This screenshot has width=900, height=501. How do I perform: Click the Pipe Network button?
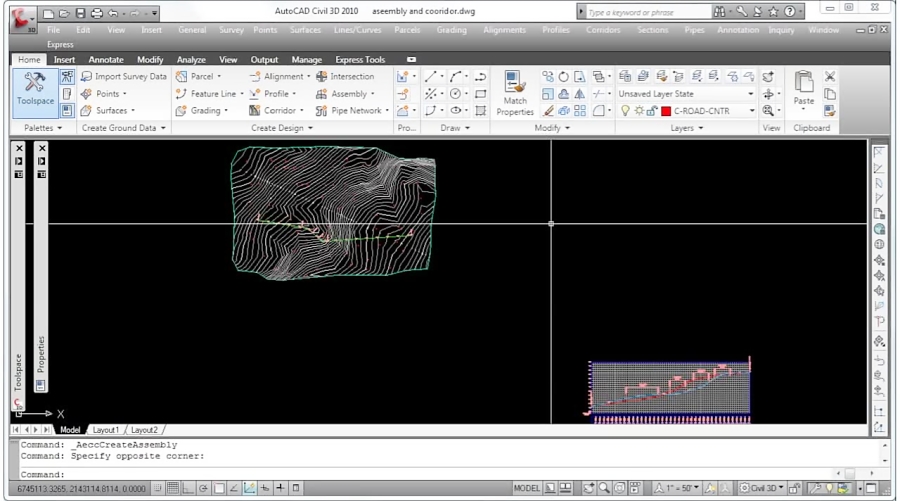point(352,111)
